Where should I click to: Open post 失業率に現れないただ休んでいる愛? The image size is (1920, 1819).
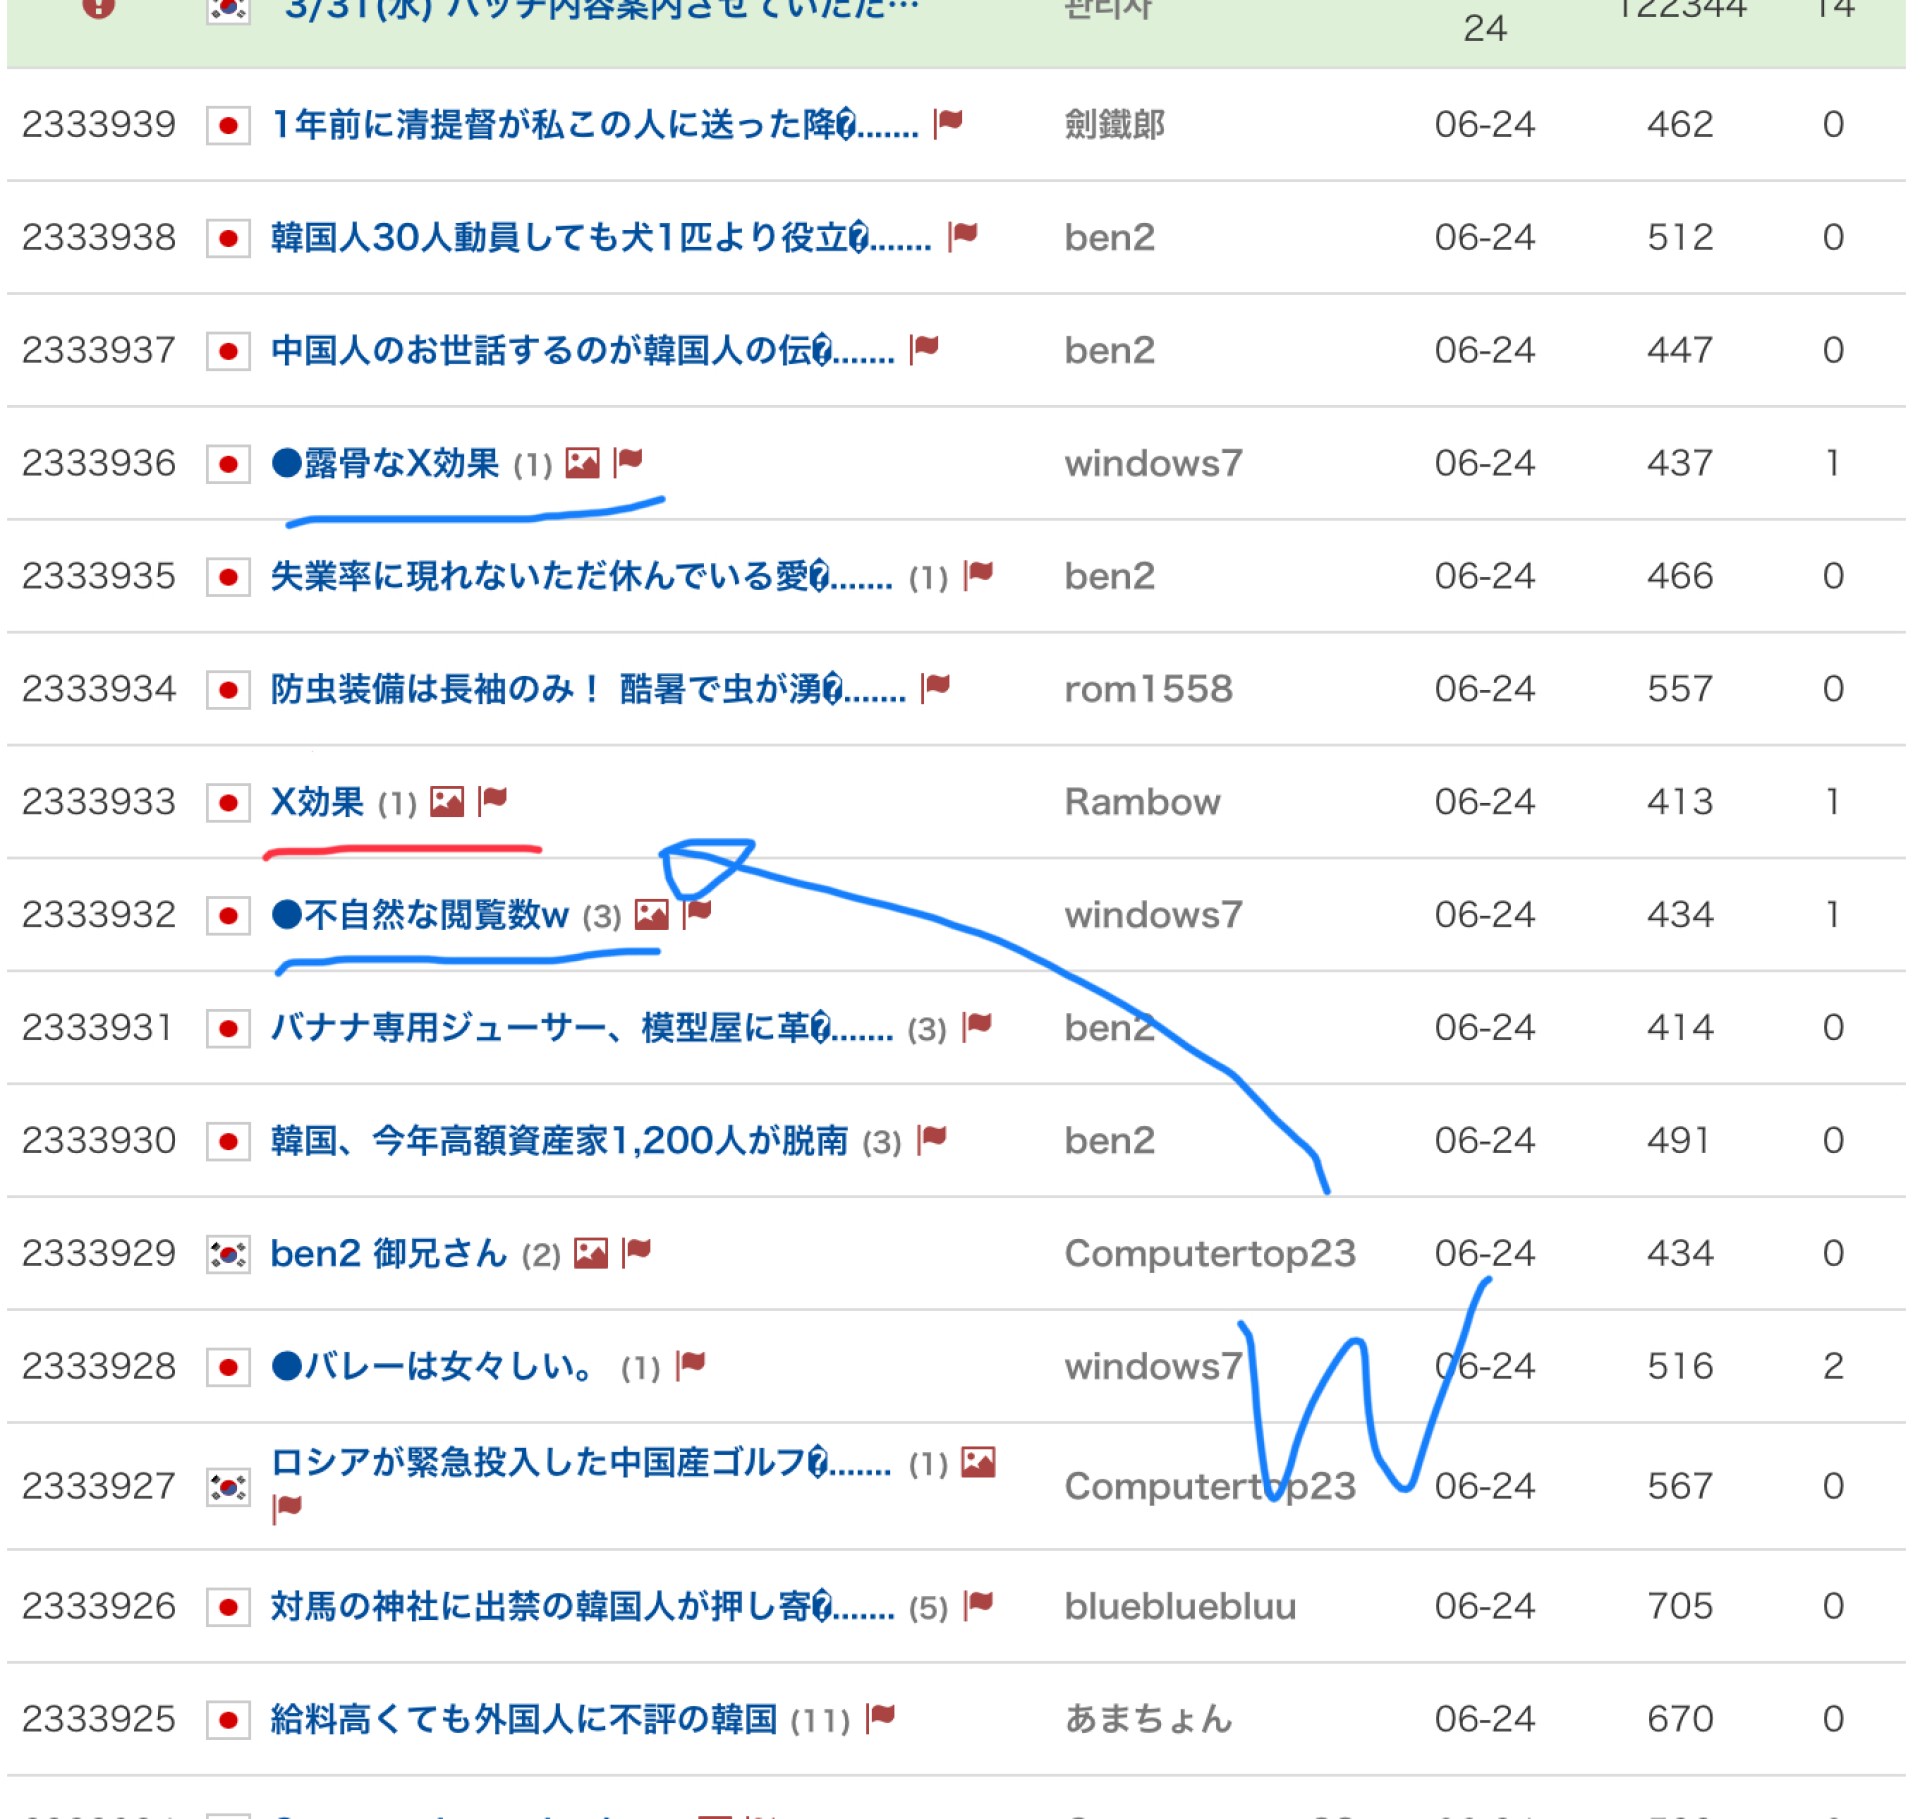pos(581,577)
